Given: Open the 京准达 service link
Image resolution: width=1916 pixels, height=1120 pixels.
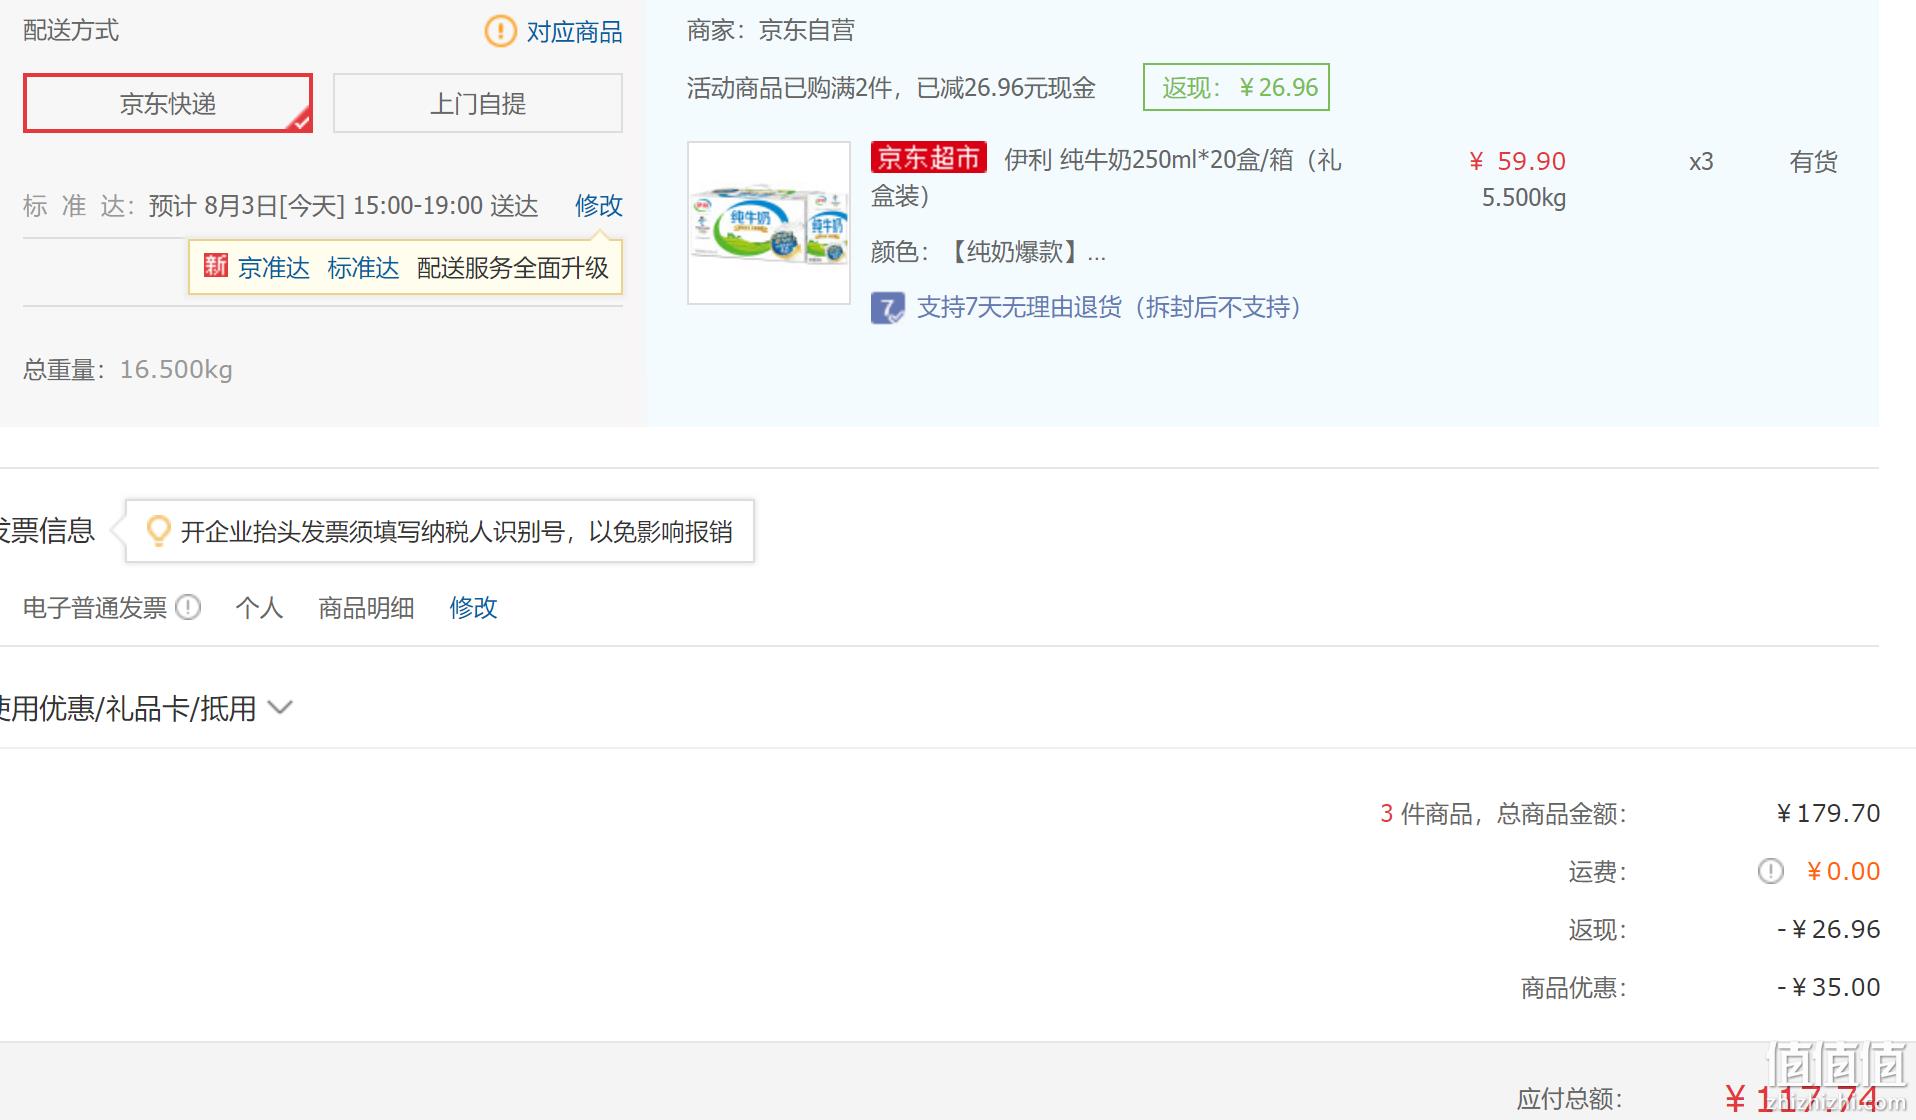Looking at the screenshot, I should click(x=274, y=267).
